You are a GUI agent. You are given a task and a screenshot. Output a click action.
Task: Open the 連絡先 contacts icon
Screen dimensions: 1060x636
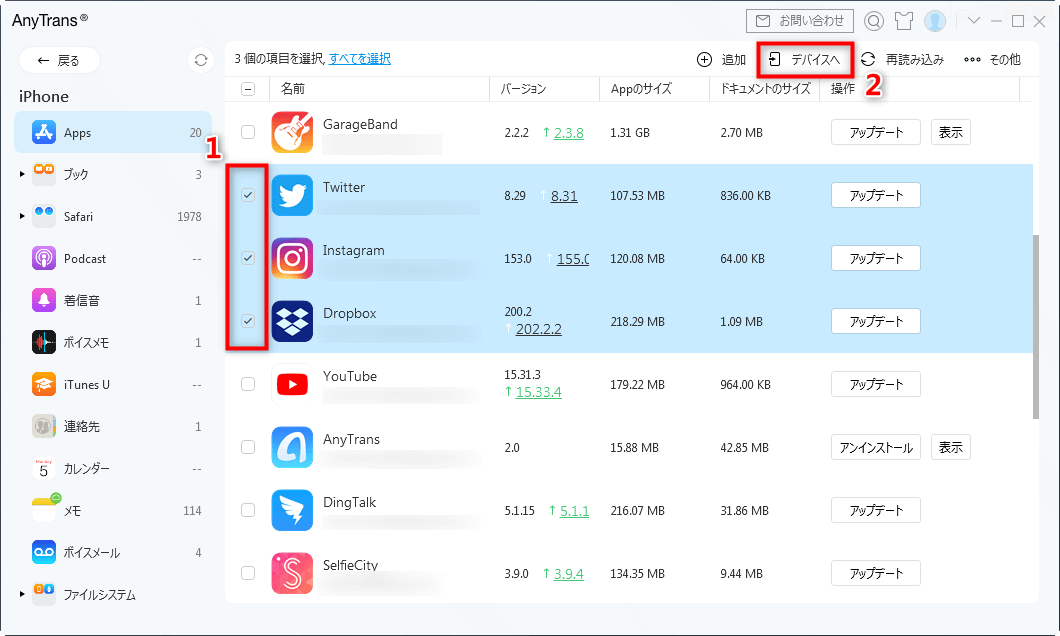pos(44,426)
